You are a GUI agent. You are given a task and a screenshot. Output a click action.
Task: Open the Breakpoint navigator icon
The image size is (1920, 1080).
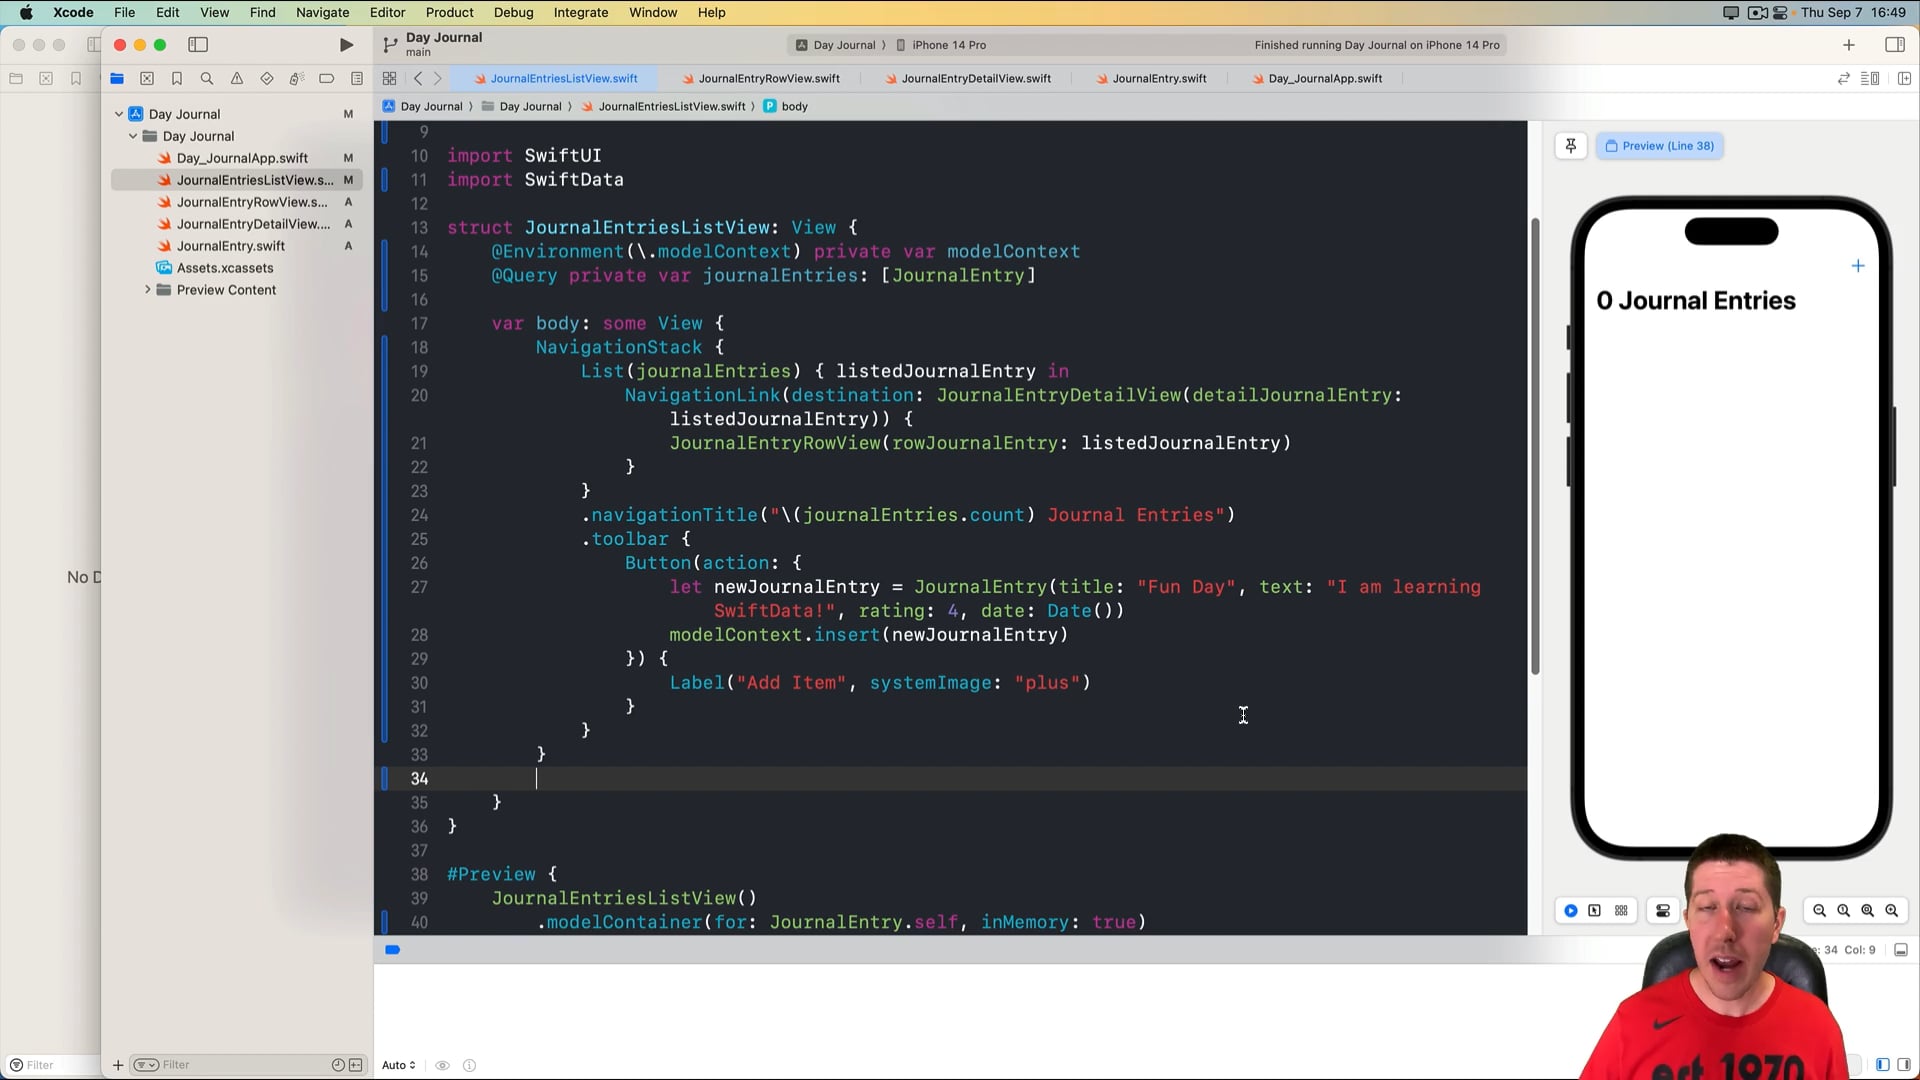(326, 79)
